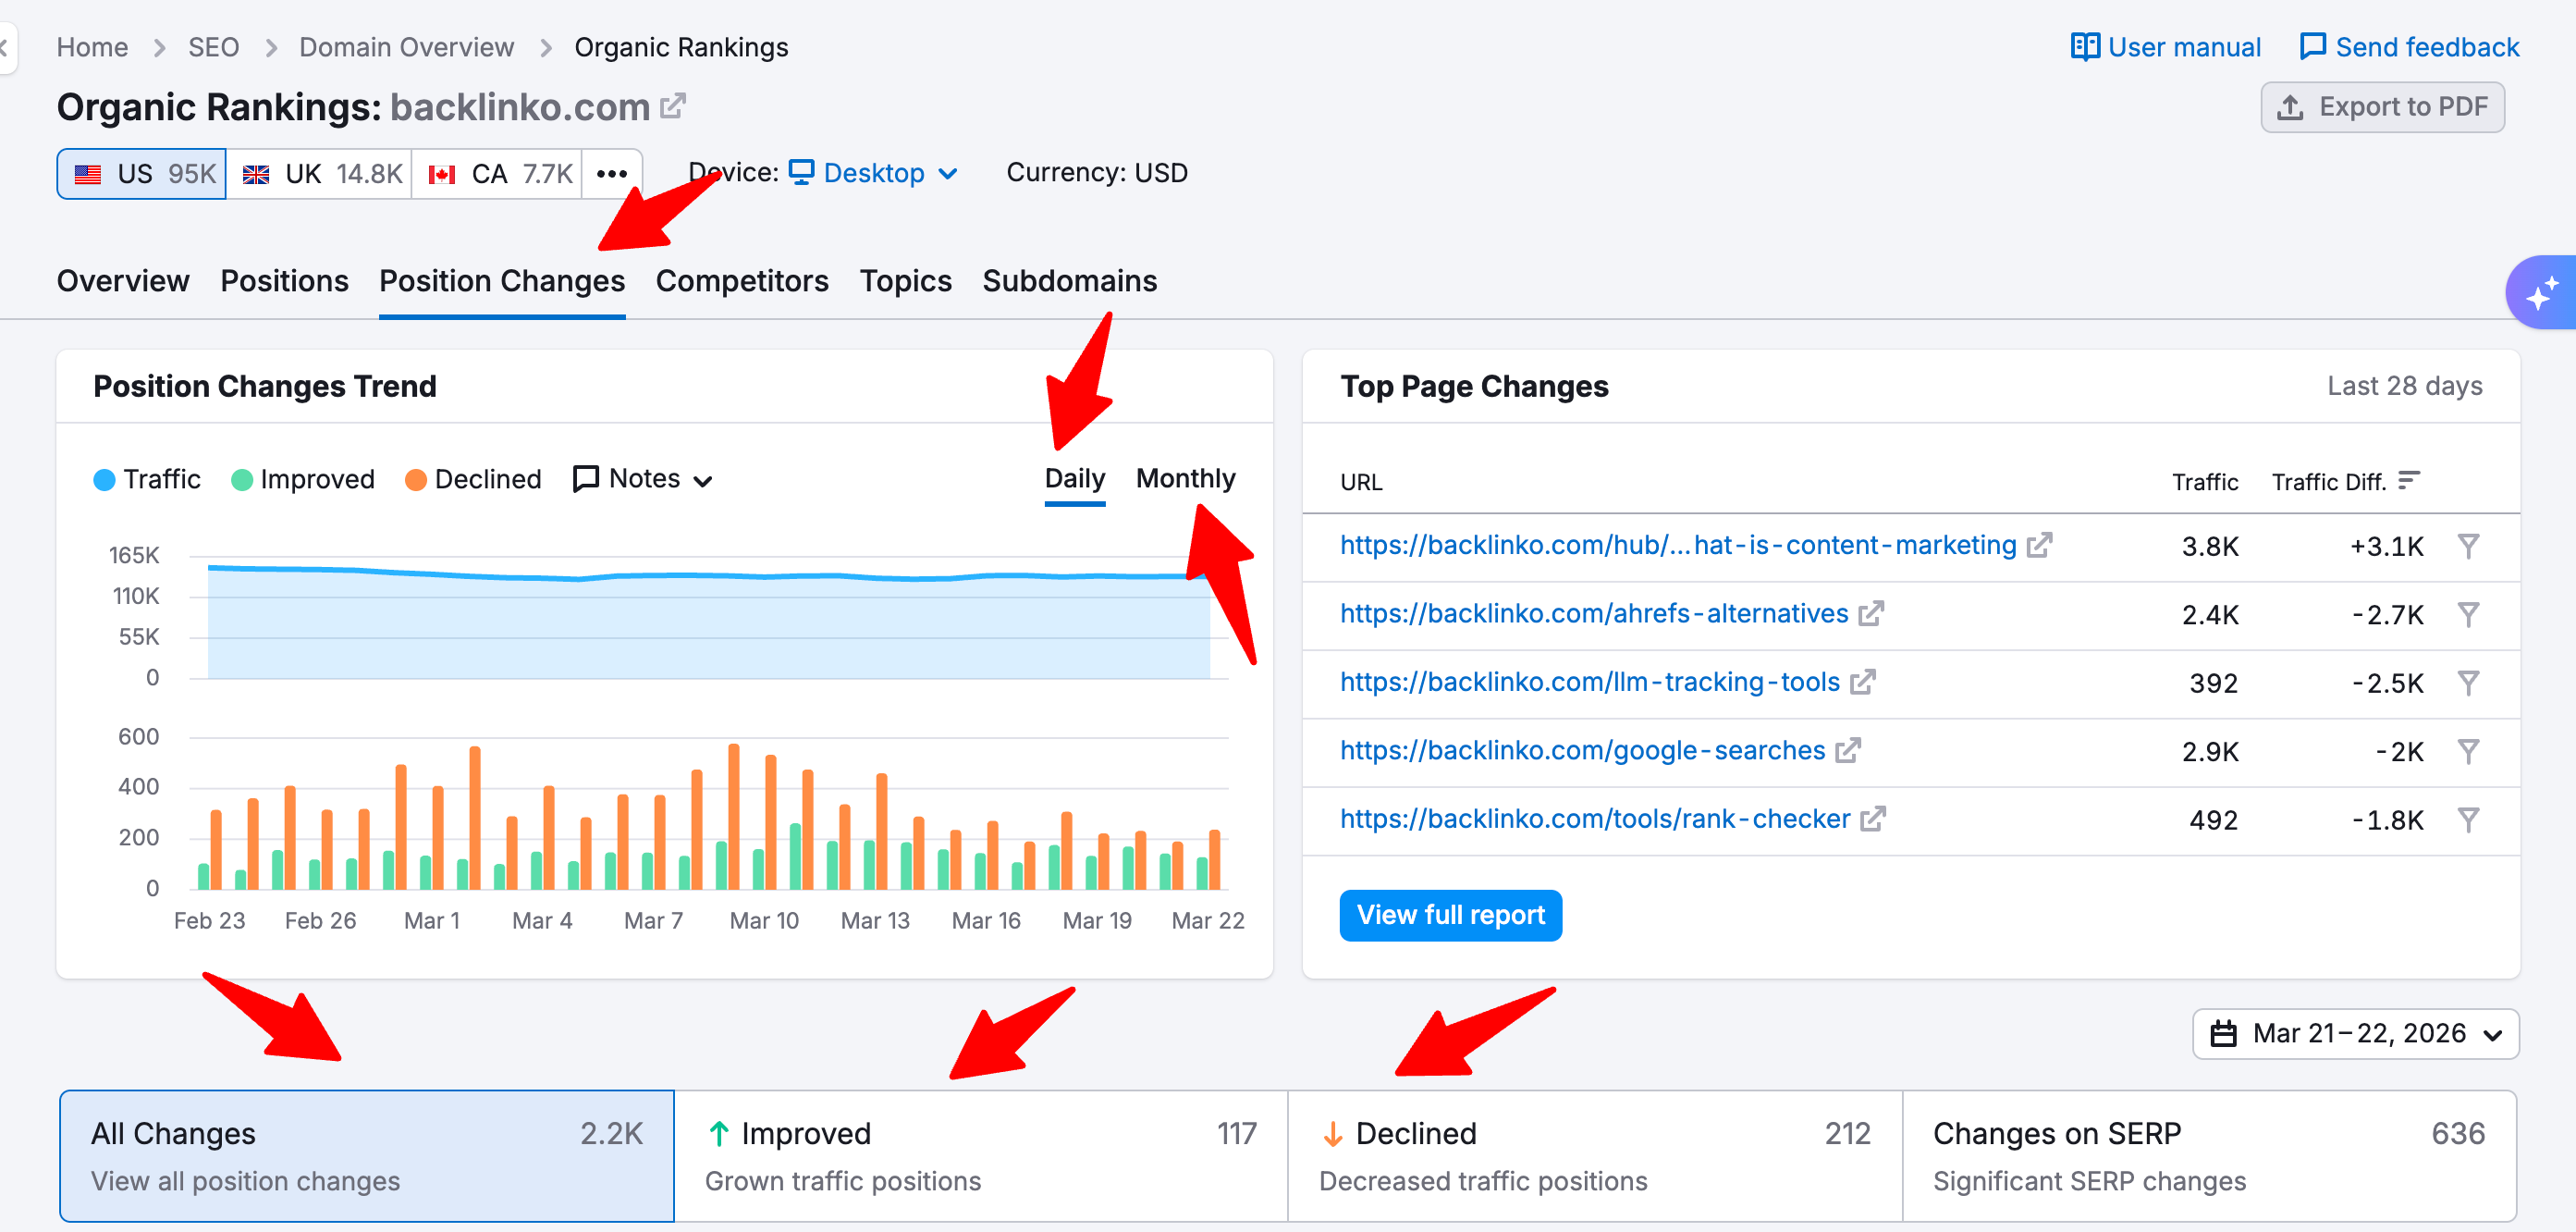The height and width of the screenshot is (1232, 2576).
Task: Select the CA 7.7K database
Action: coord(498,174)
